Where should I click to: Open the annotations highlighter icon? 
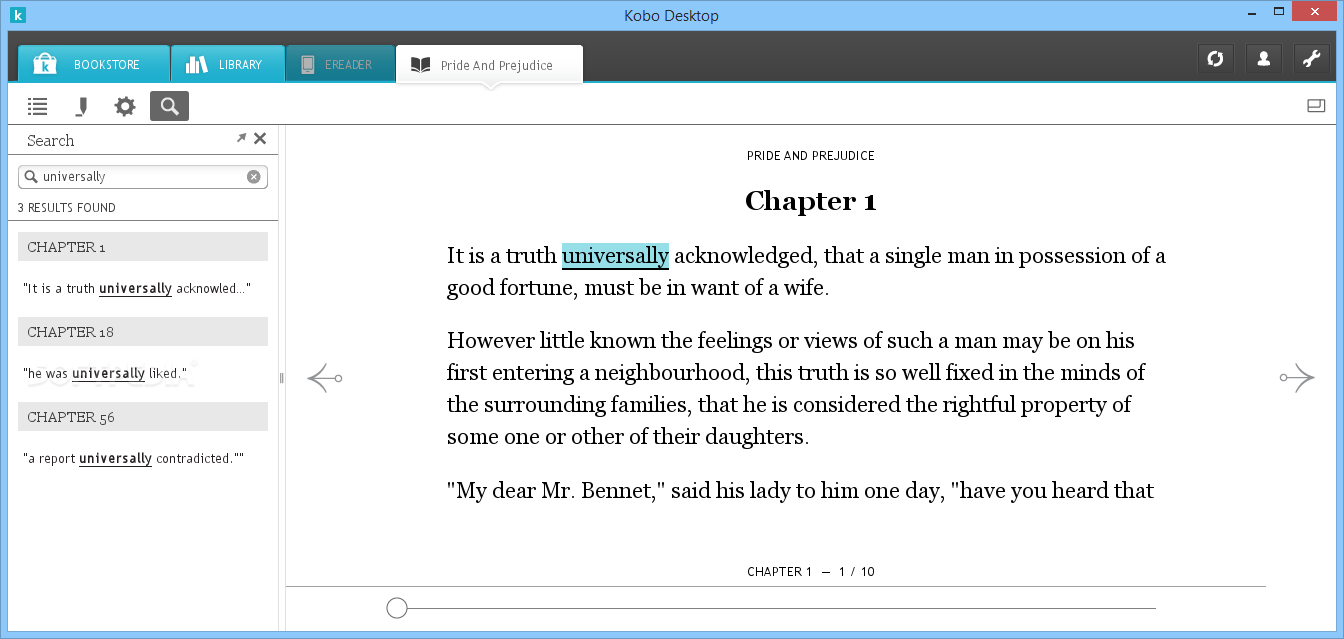pos(81,106)
